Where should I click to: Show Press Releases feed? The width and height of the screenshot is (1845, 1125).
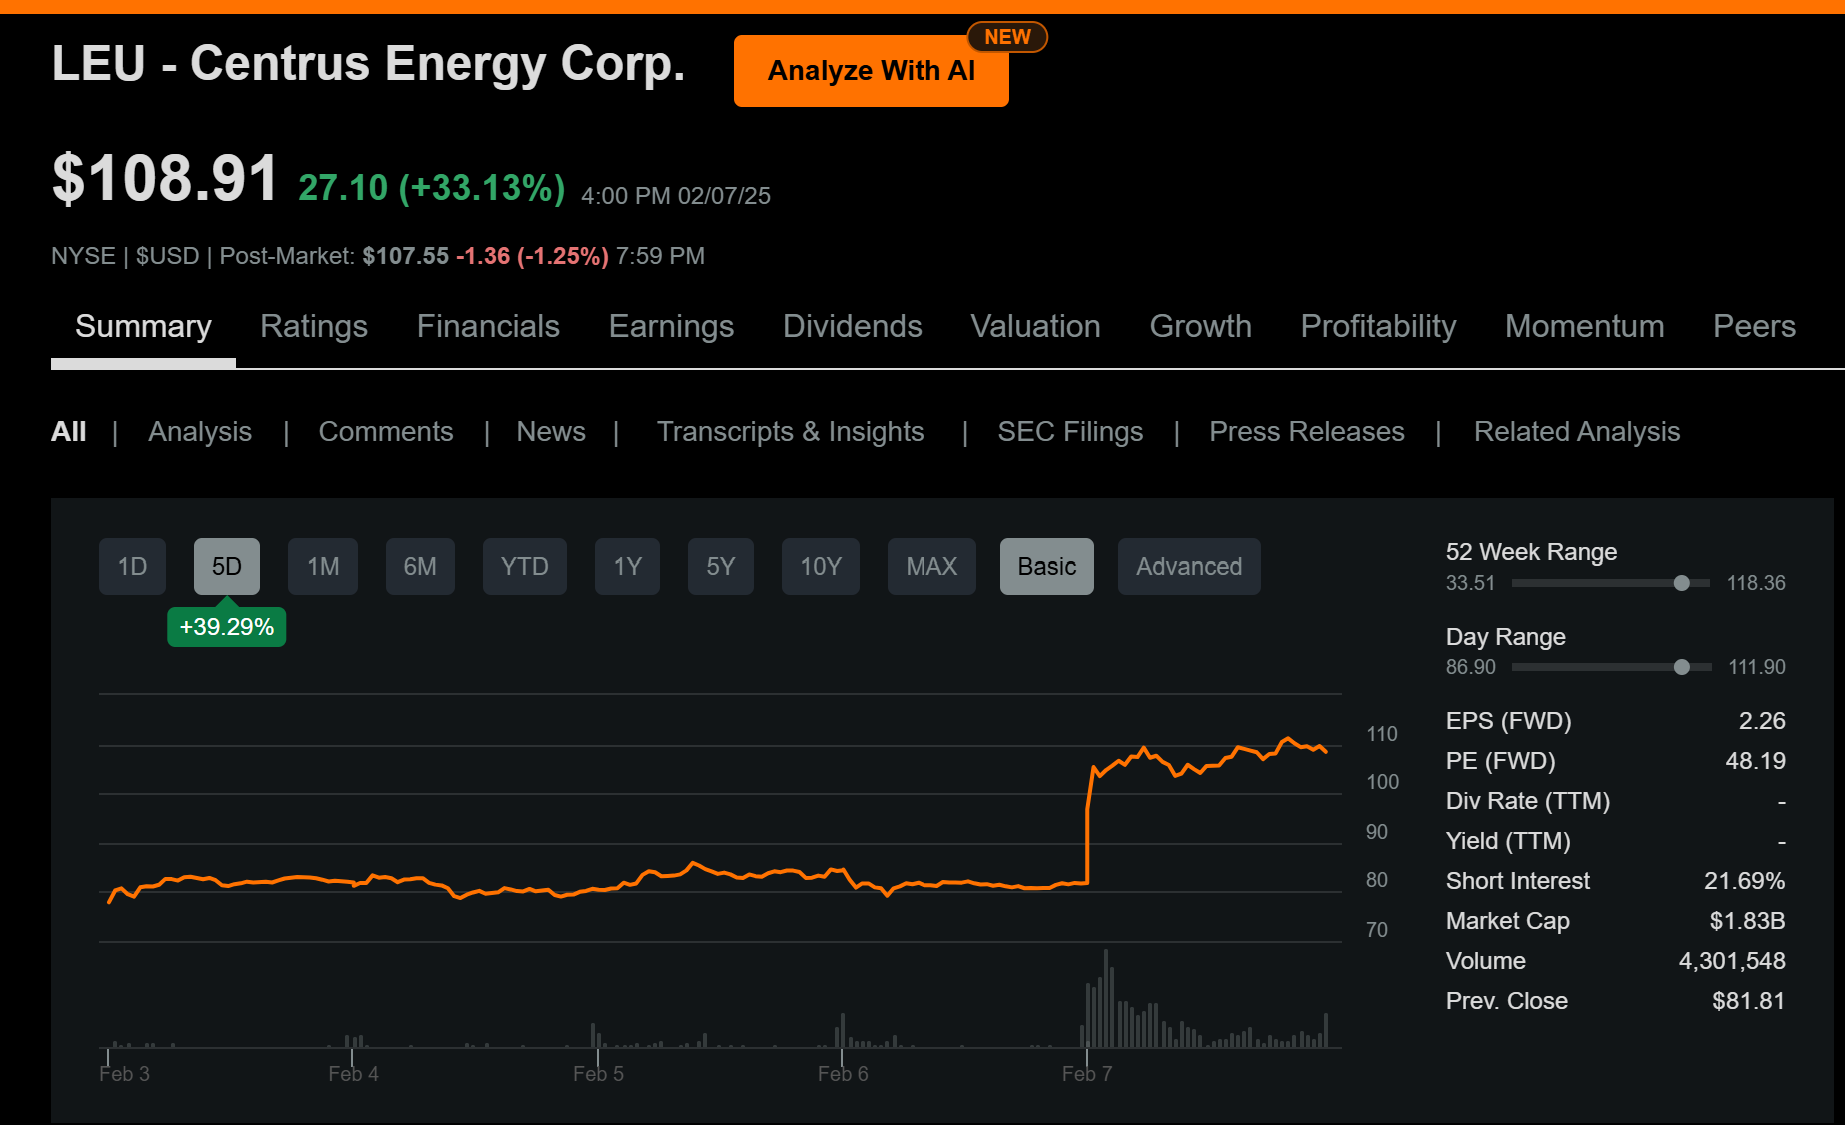[1306, 432]
